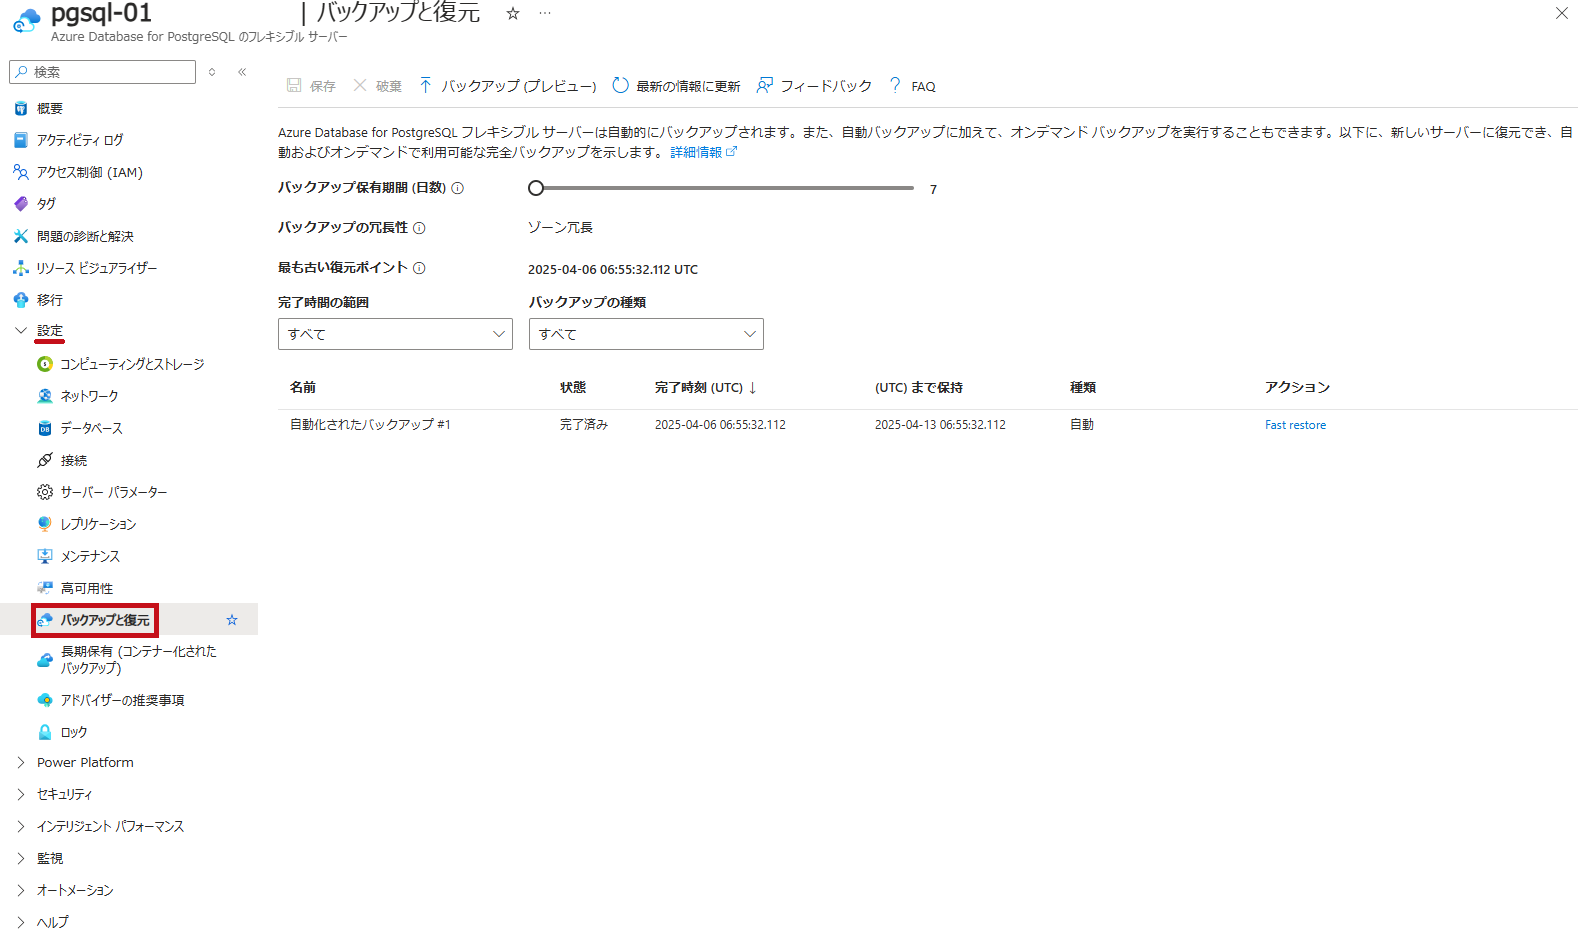Click the backup retention days slider handle
The height and width of the screenshot is (935, 1585).
click(x=536, y=188)
